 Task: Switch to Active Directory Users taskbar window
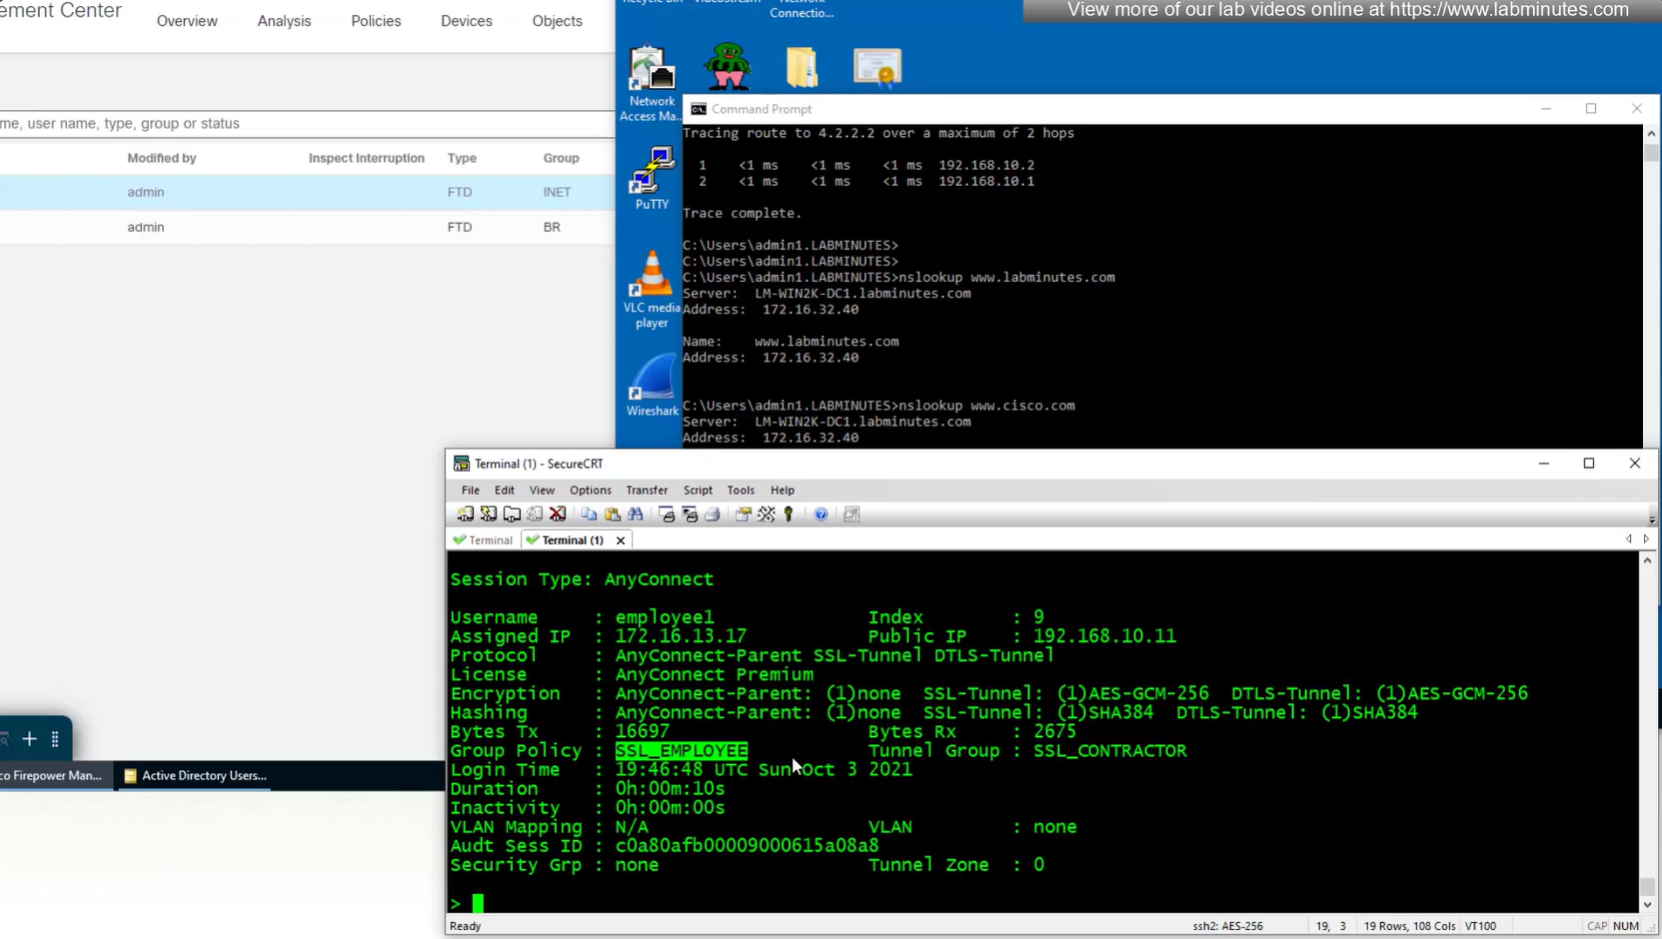point(195,775)
